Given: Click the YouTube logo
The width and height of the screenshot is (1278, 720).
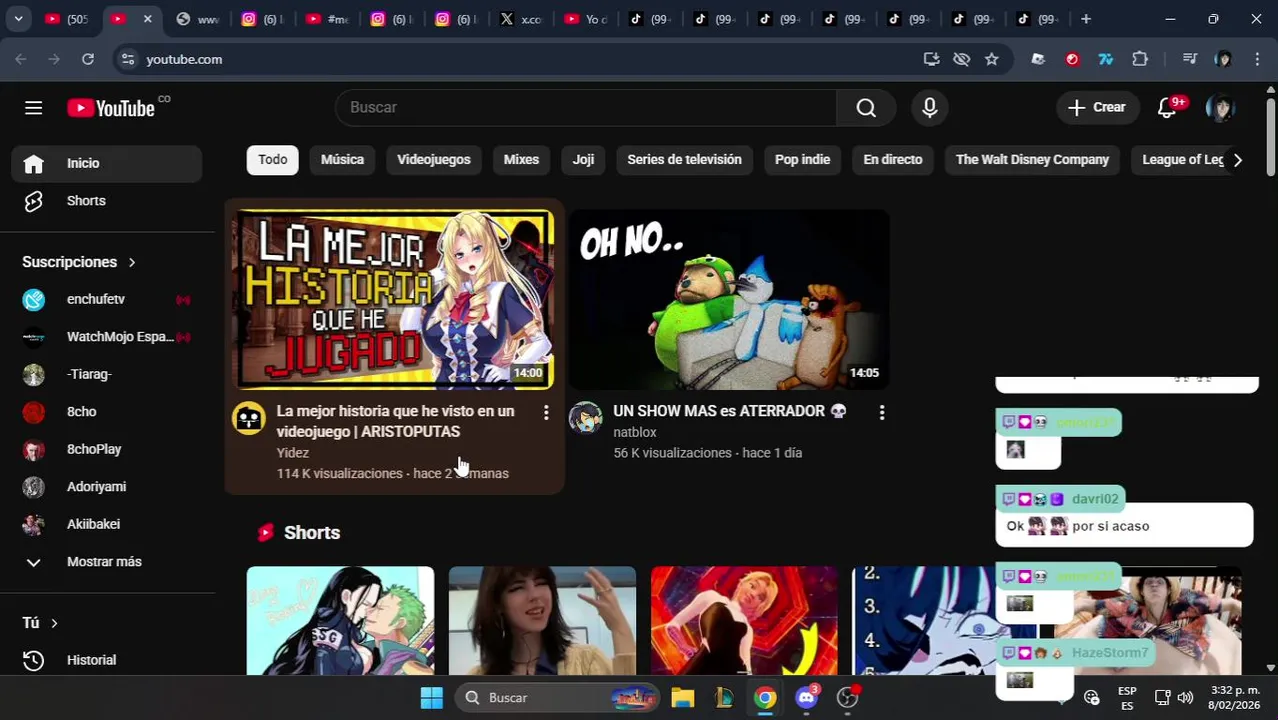Looking at the screenshot, I should (111, 108).
